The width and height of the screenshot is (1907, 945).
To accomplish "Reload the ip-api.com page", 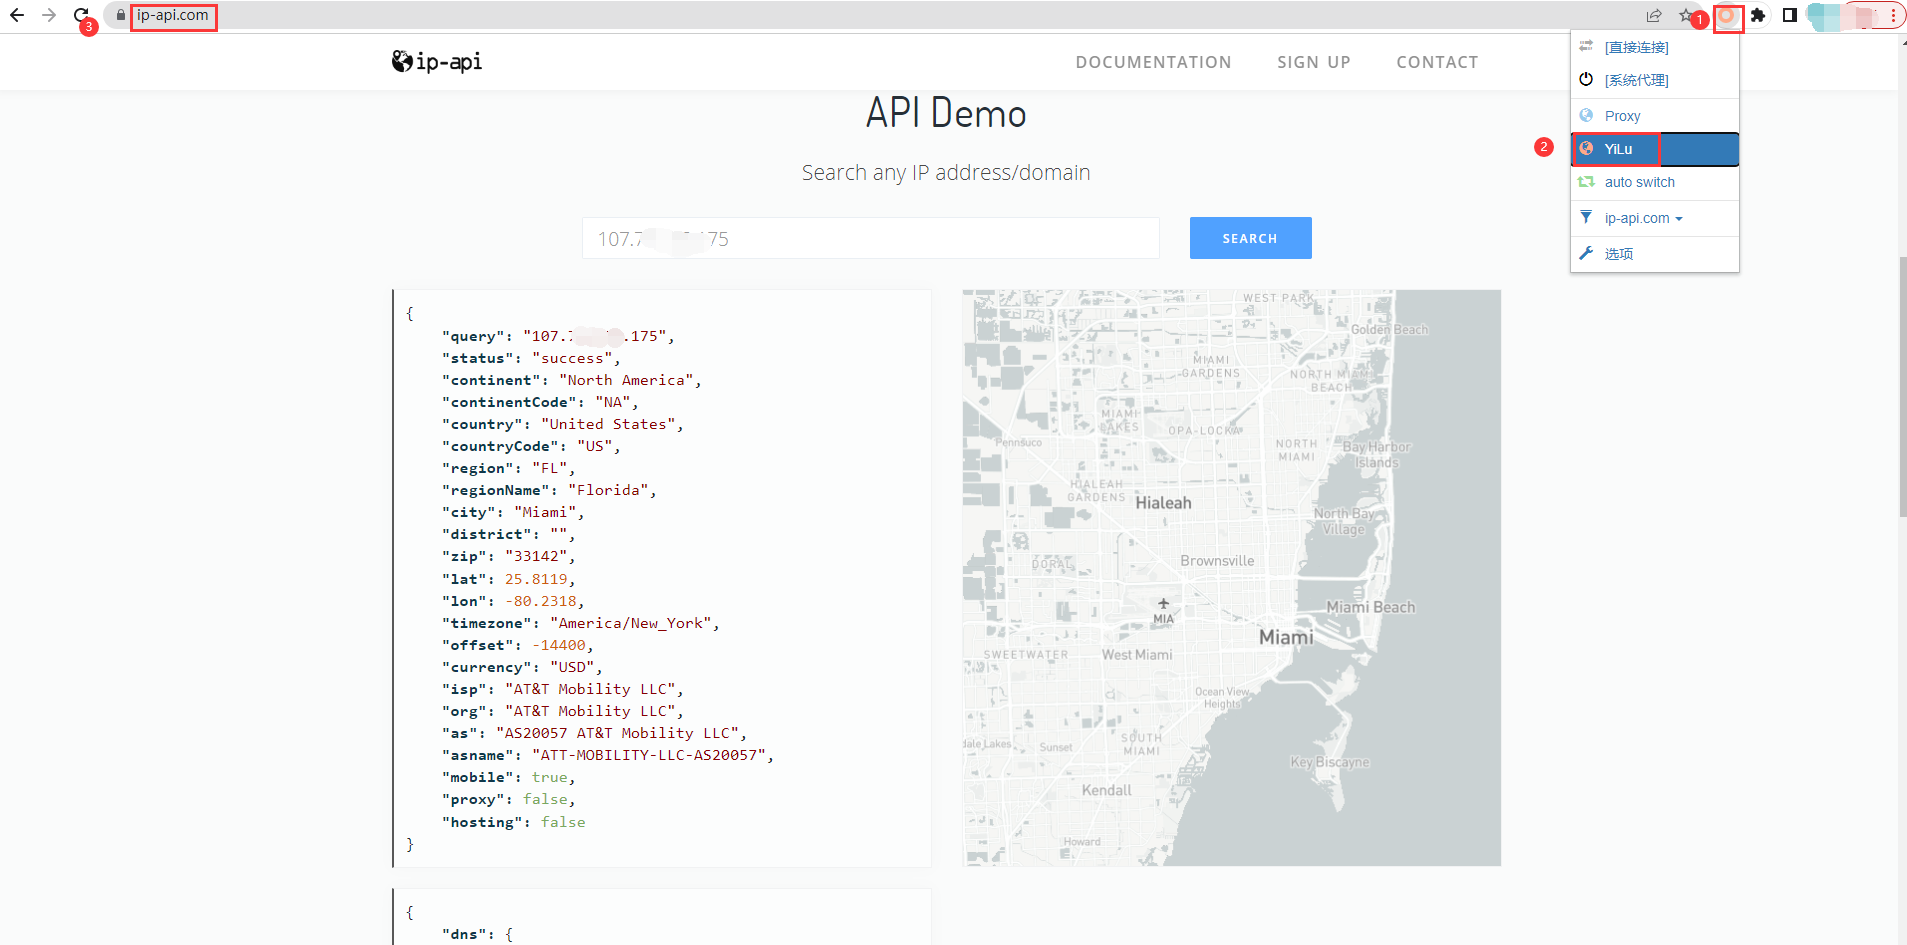I will coord(82,15).
